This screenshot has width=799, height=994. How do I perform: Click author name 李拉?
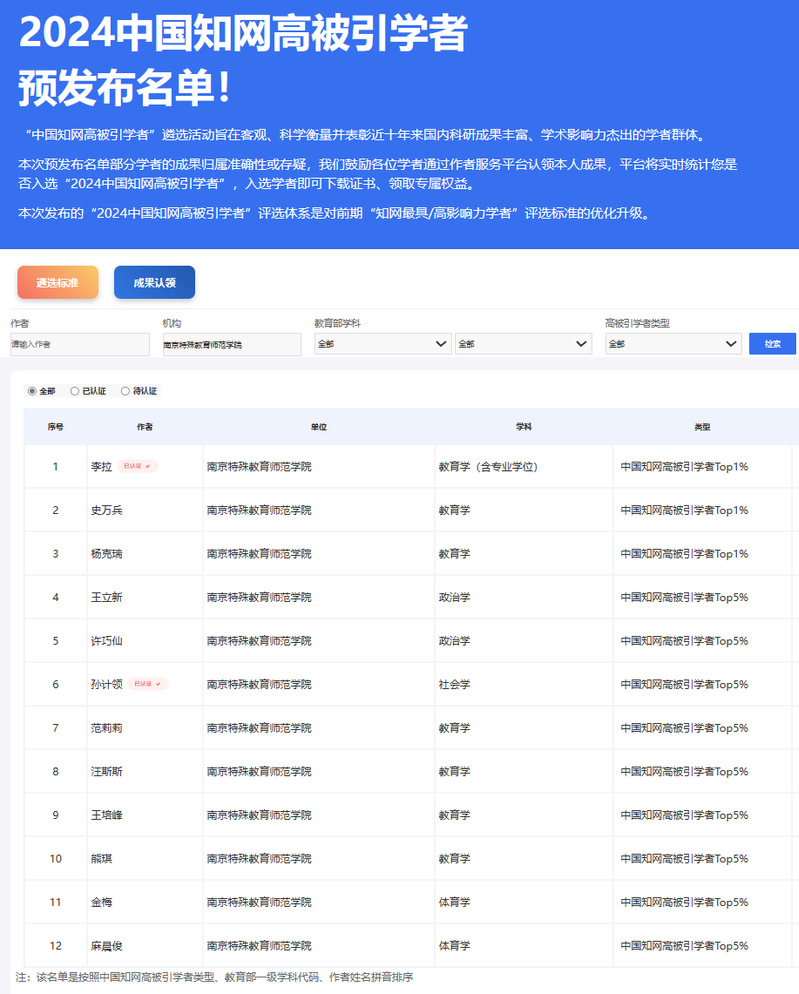(101, 467)
